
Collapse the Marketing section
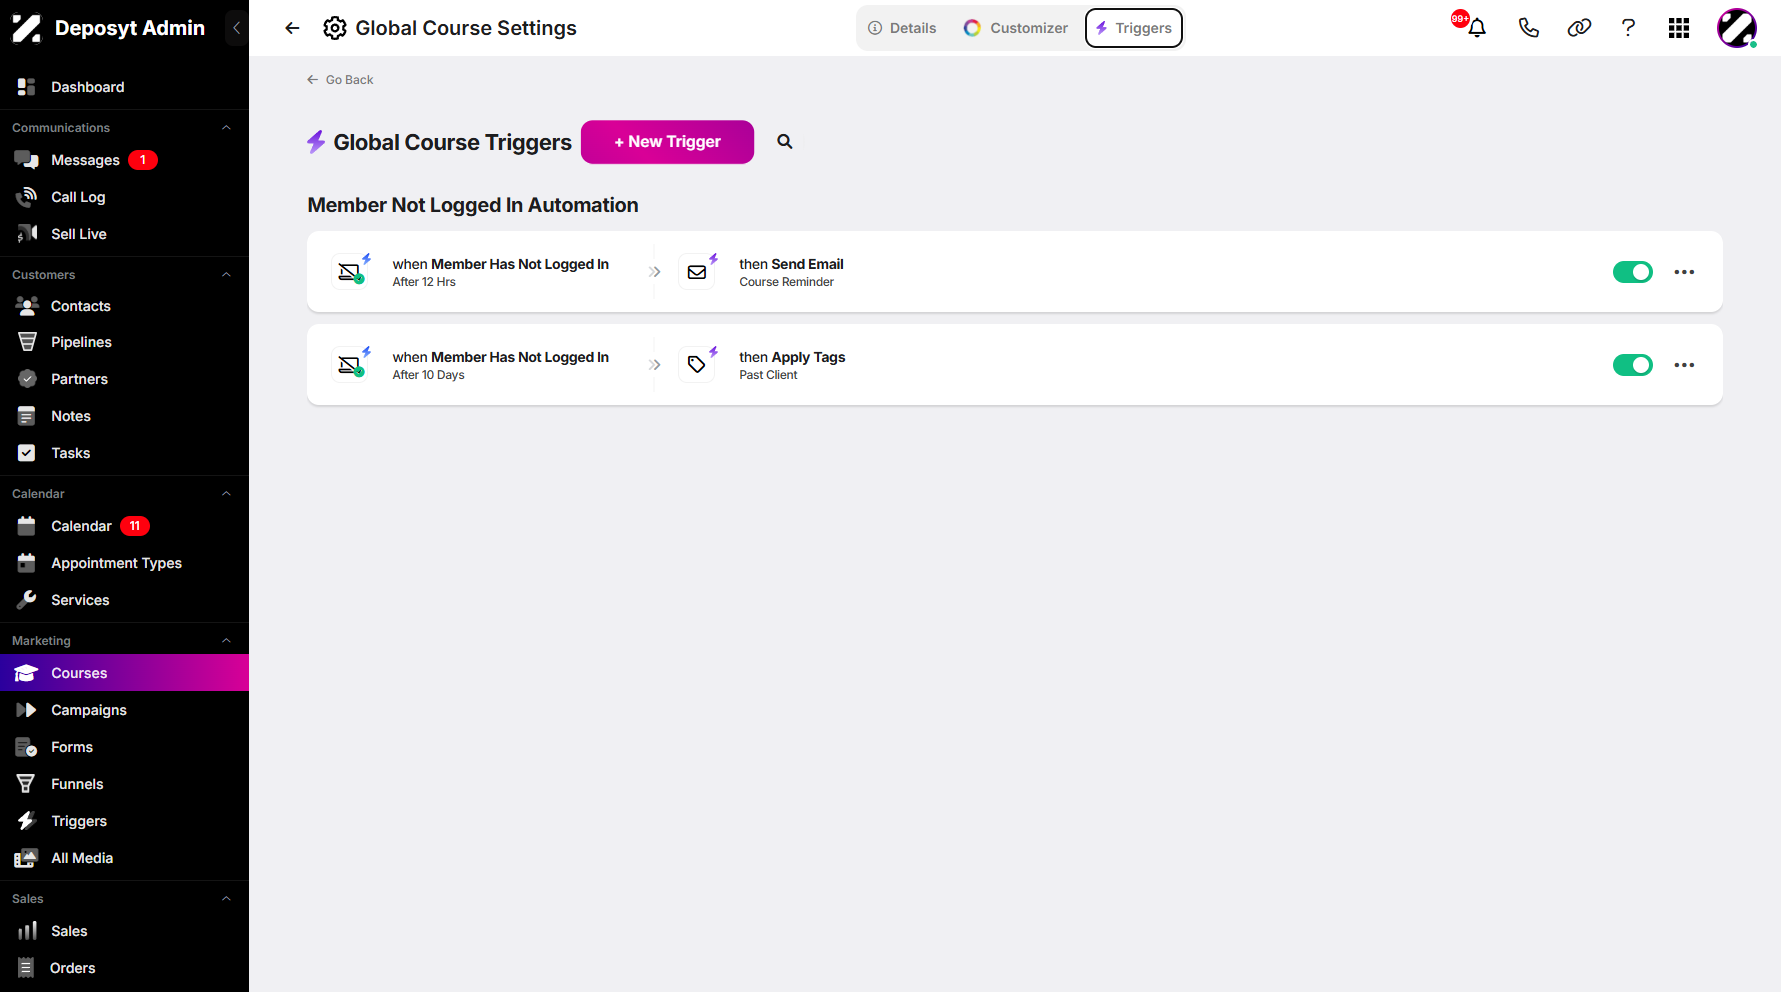(x=226, y=641)
